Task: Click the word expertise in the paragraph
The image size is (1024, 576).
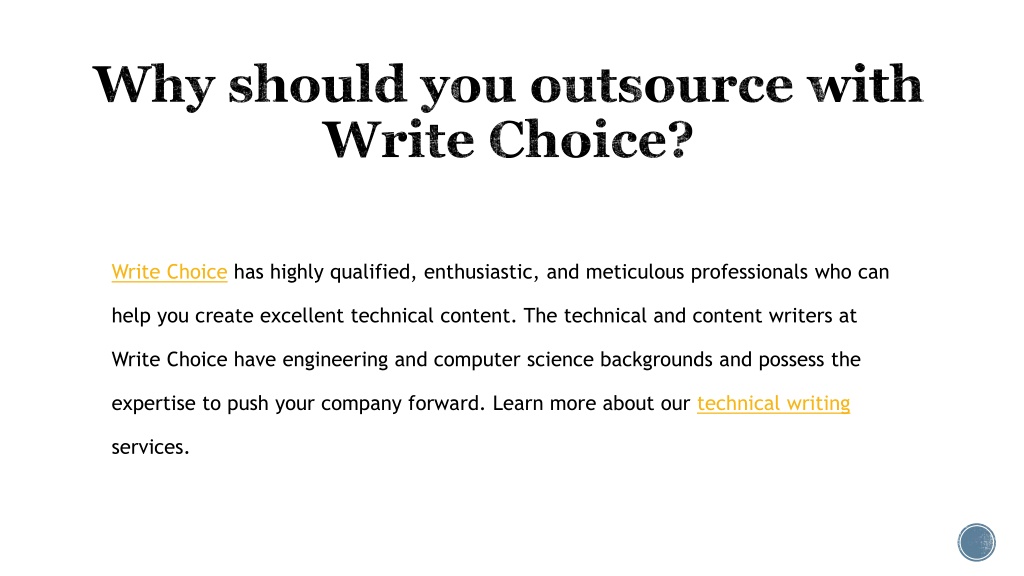Action: point(153,404)
